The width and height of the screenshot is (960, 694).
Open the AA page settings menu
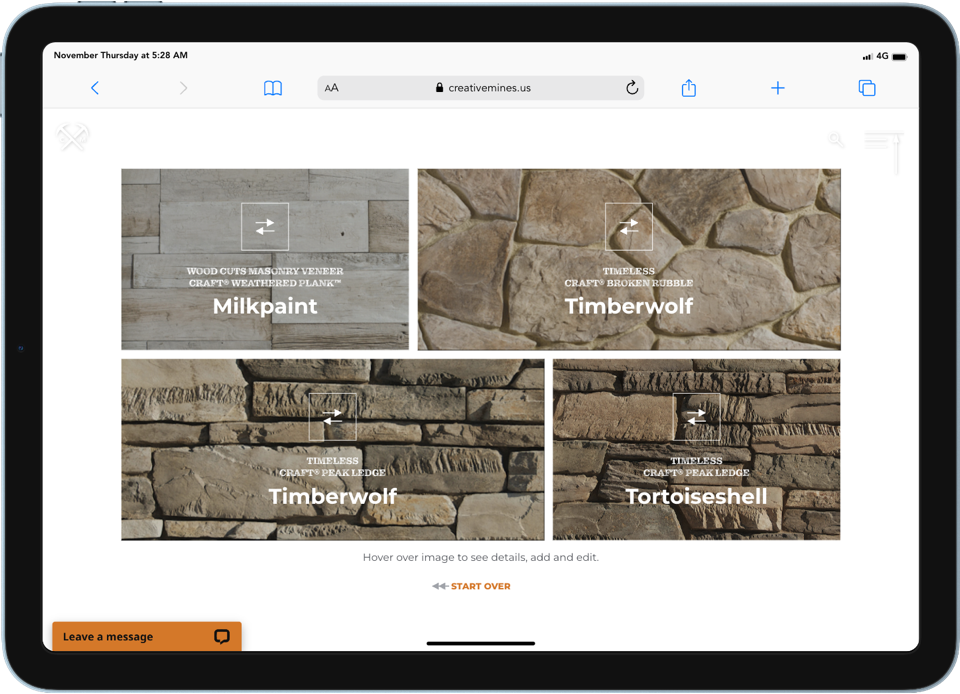(331, 88)
